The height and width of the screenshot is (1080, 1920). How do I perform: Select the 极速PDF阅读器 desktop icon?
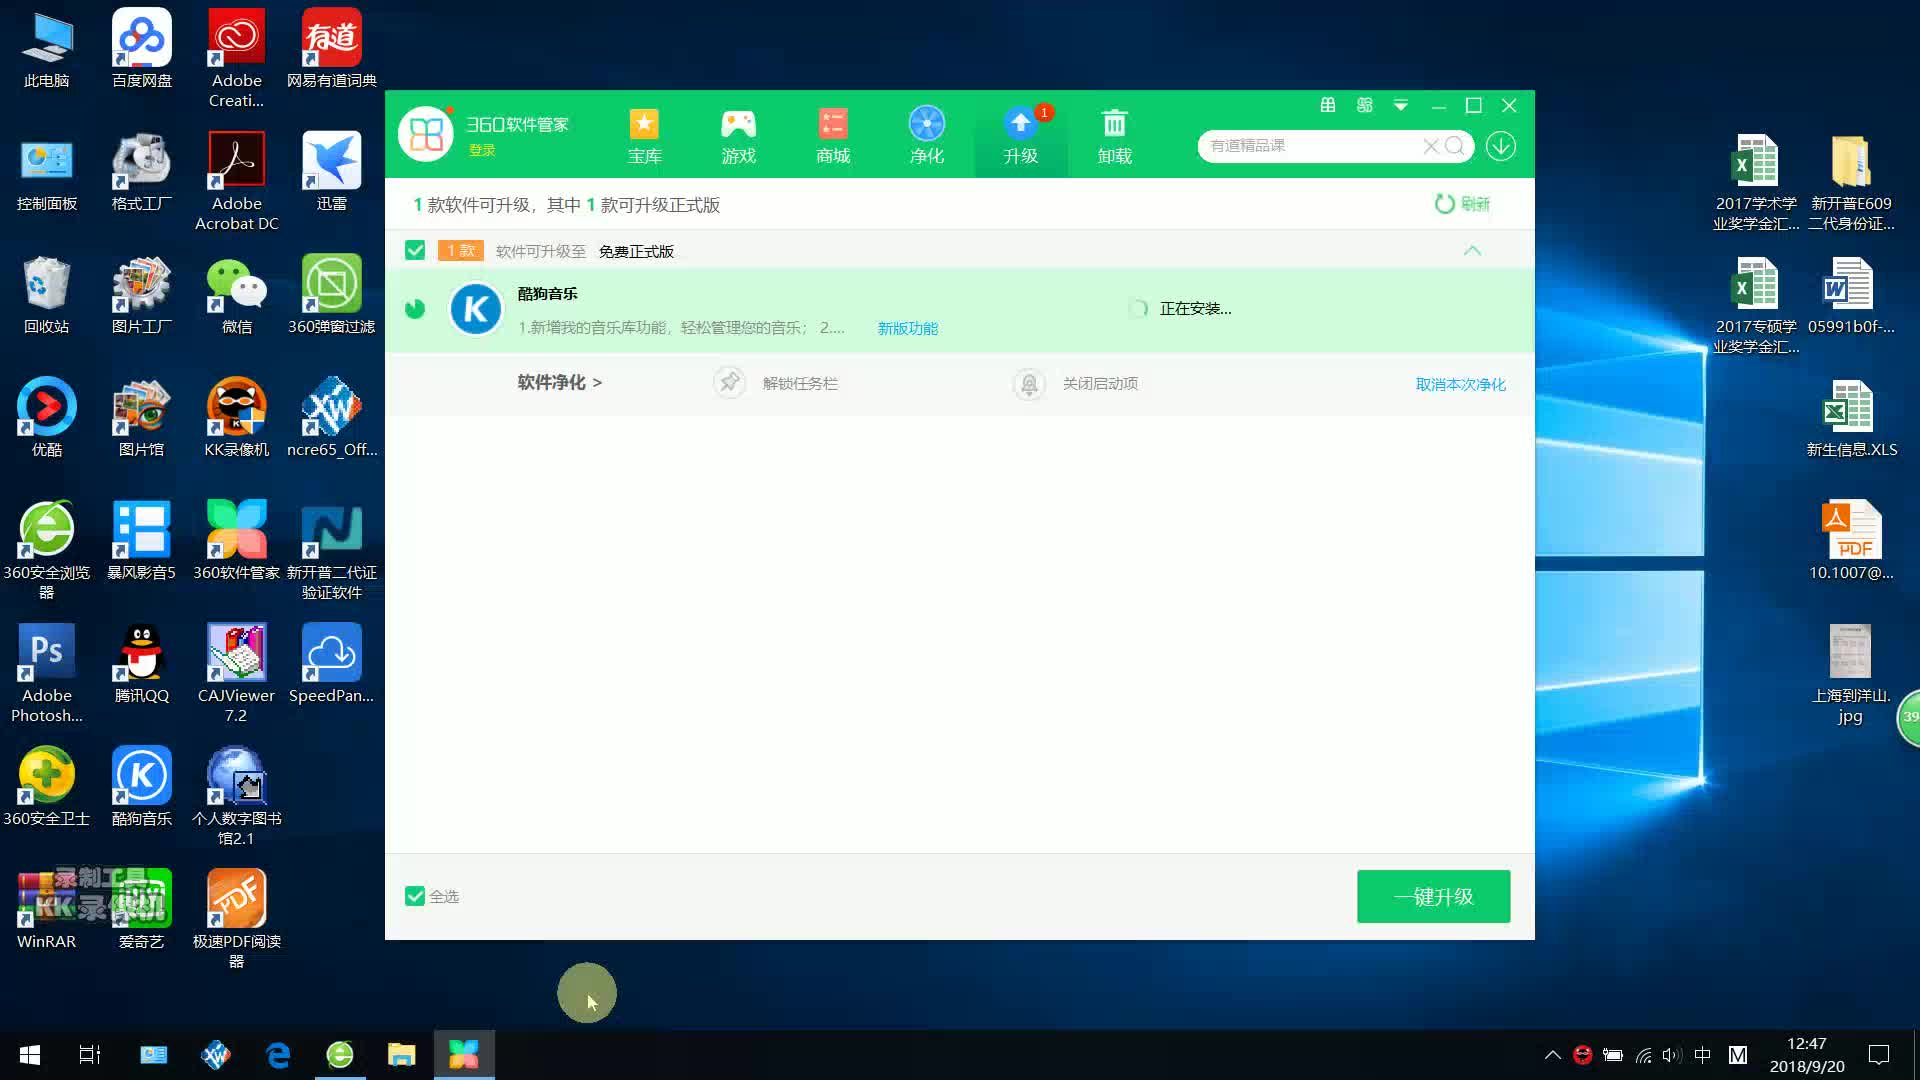[237, 918]
